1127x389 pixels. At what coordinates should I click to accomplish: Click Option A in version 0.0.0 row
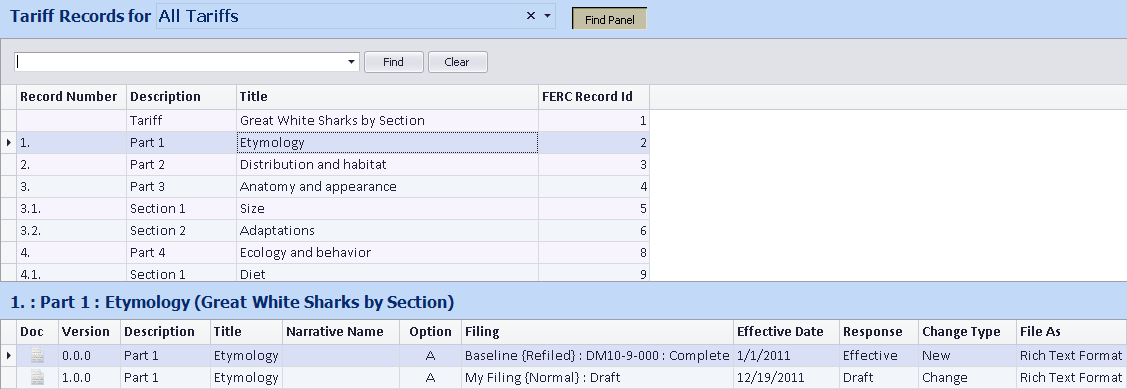(431, 355)
